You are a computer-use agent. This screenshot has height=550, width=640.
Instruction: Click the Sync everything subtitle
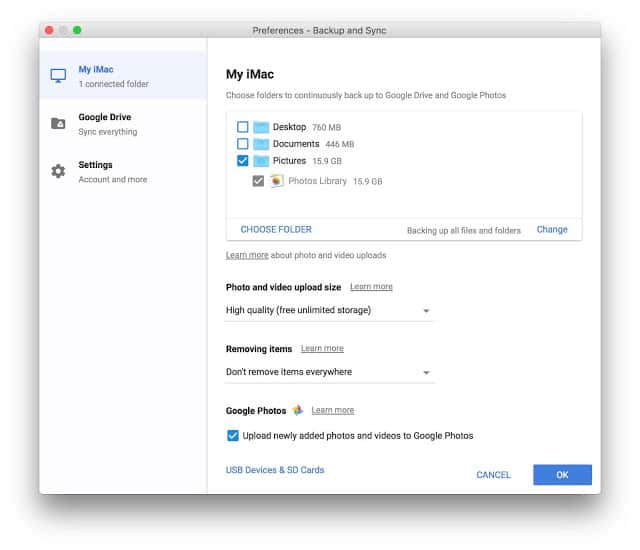pos(108,132)
